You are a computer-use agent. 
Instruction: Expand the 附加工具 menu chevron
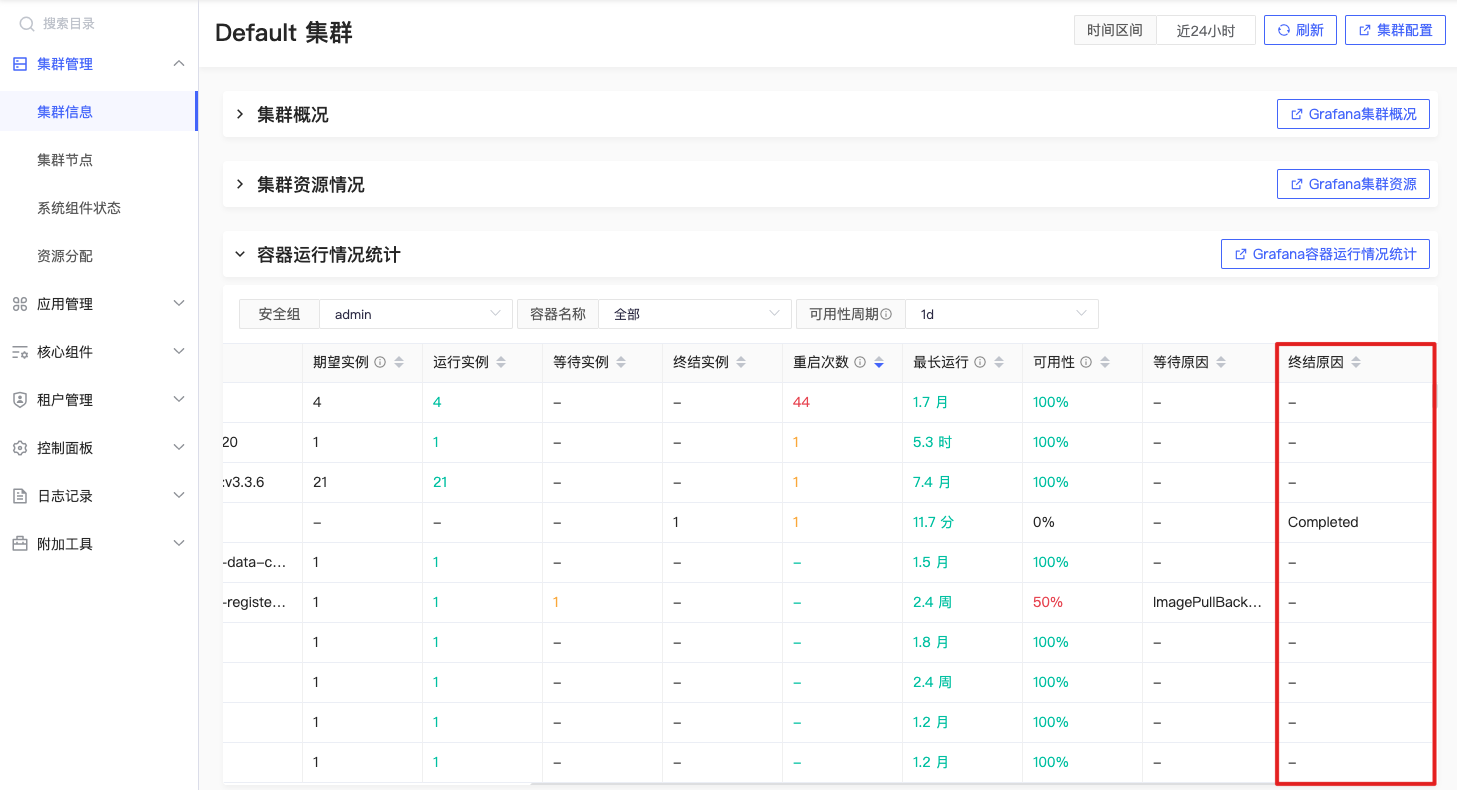179,543
